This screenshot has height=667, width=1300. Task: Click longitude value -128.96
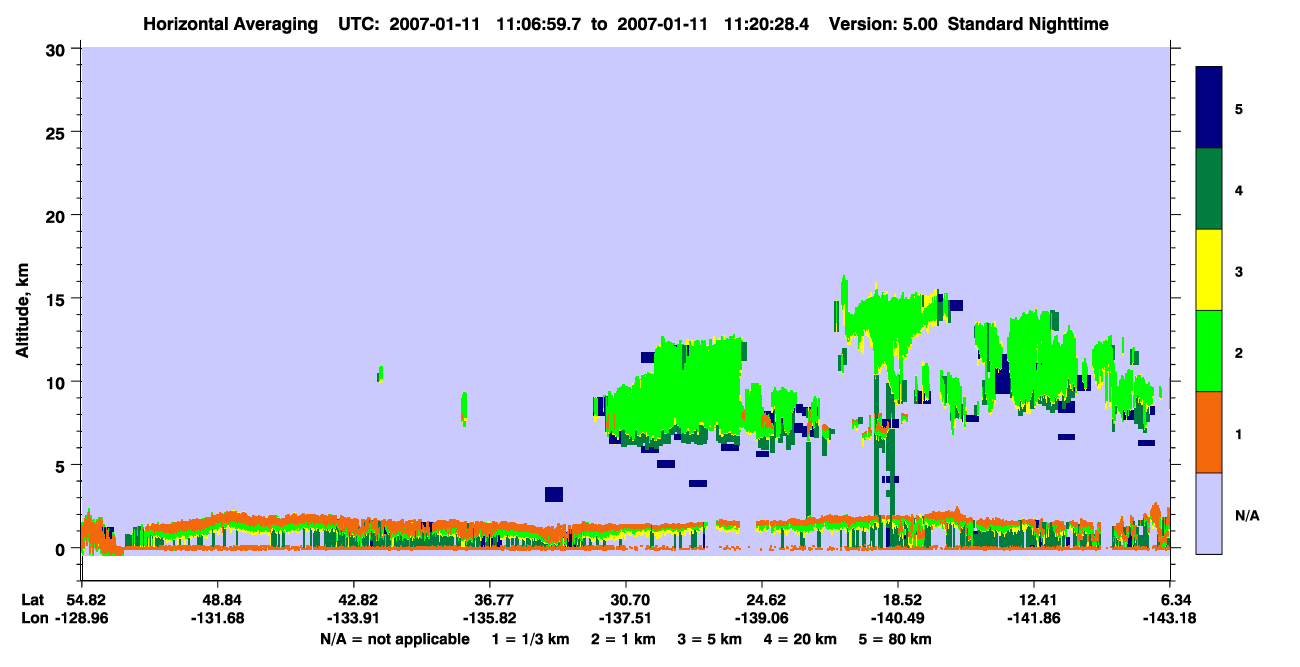80,618
